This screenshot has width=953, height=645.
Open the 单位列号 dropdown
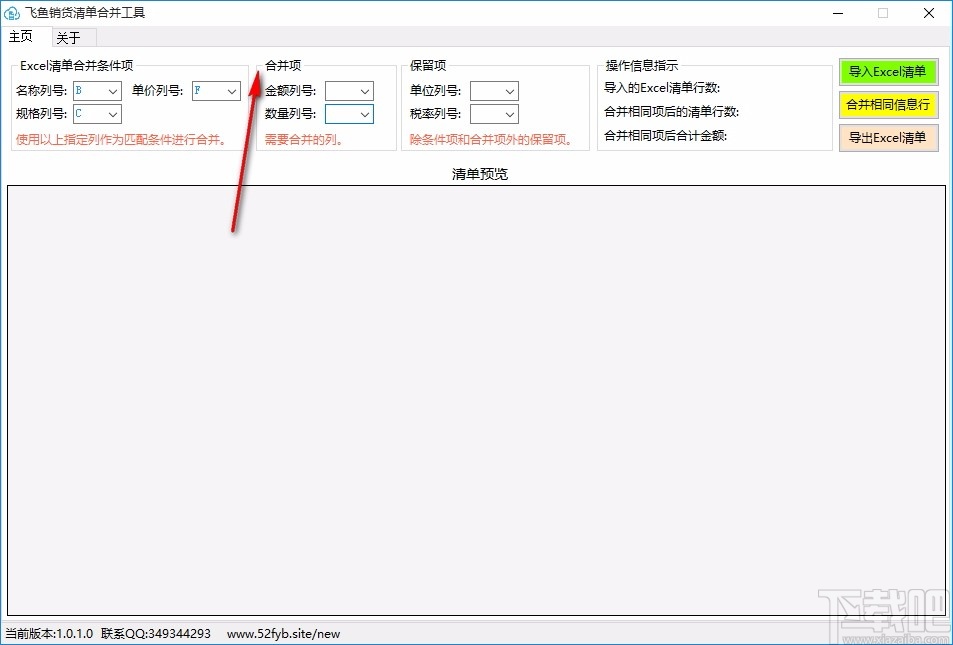pyautogui.click(x=511, y=90)
